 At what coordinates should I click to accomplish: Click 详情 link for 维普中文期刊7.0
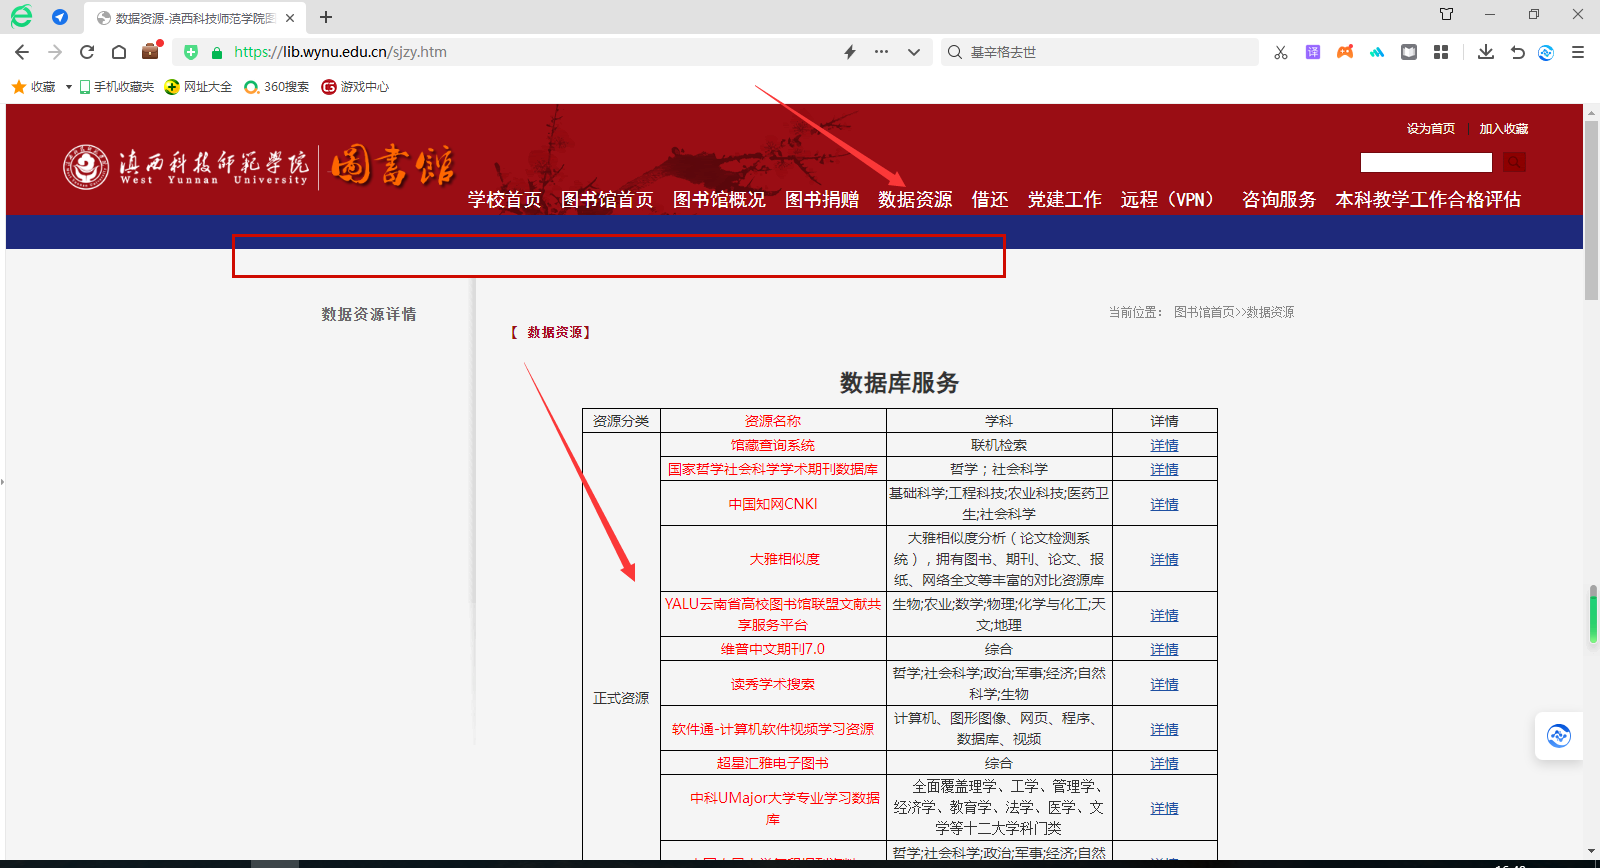point(1164,650)
